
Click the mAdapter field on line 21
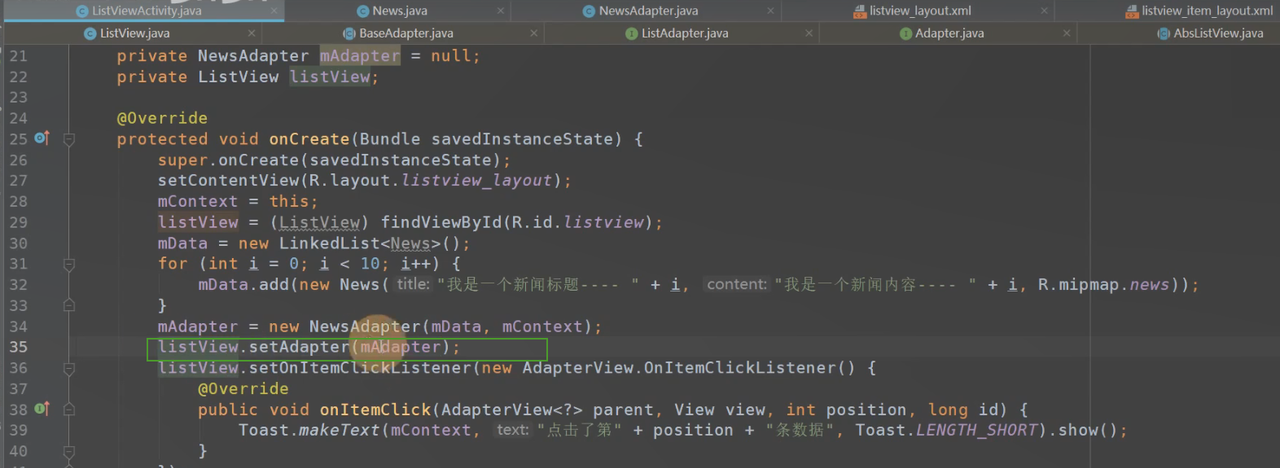[x=360, y=56]
